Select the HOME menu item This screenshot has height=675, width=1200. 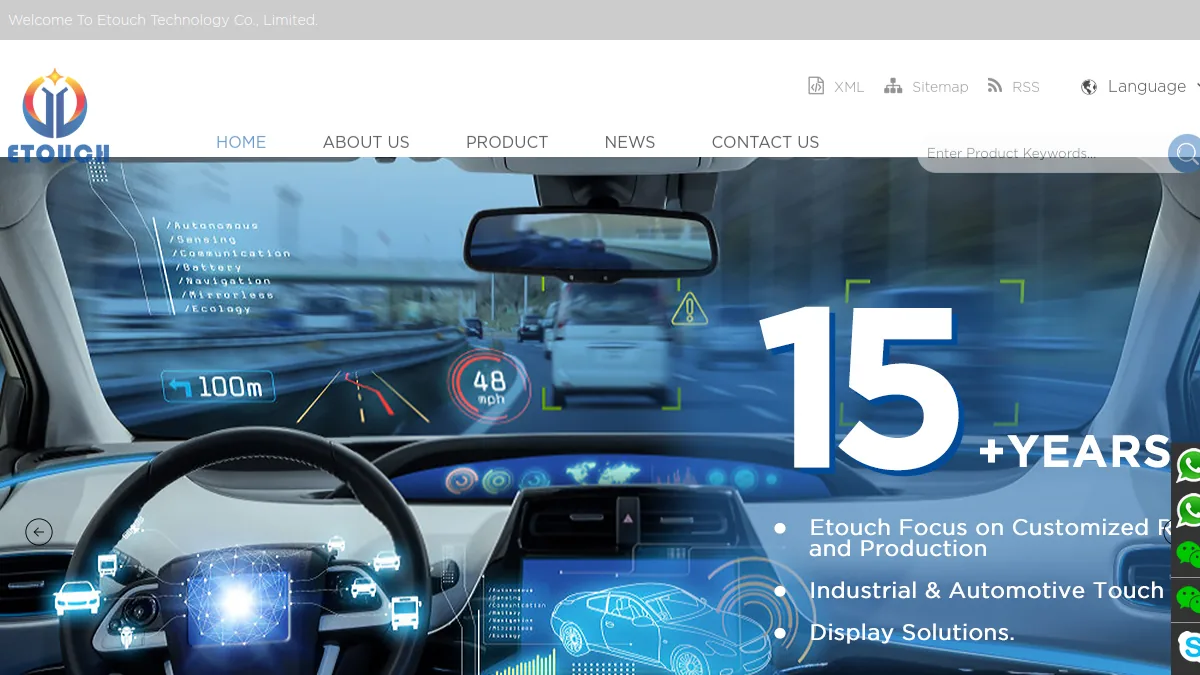point(241,142)
